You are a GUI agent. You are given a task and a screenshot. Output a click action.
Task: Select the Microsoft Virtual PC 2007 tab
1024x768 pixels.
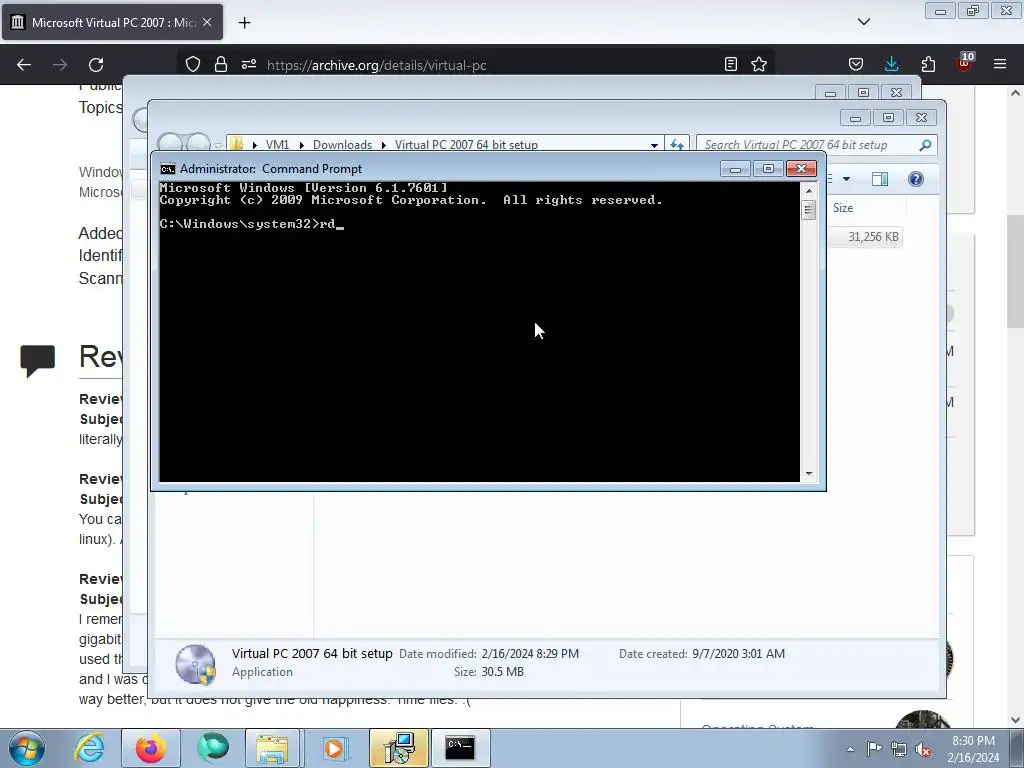[x=112, y=22]
